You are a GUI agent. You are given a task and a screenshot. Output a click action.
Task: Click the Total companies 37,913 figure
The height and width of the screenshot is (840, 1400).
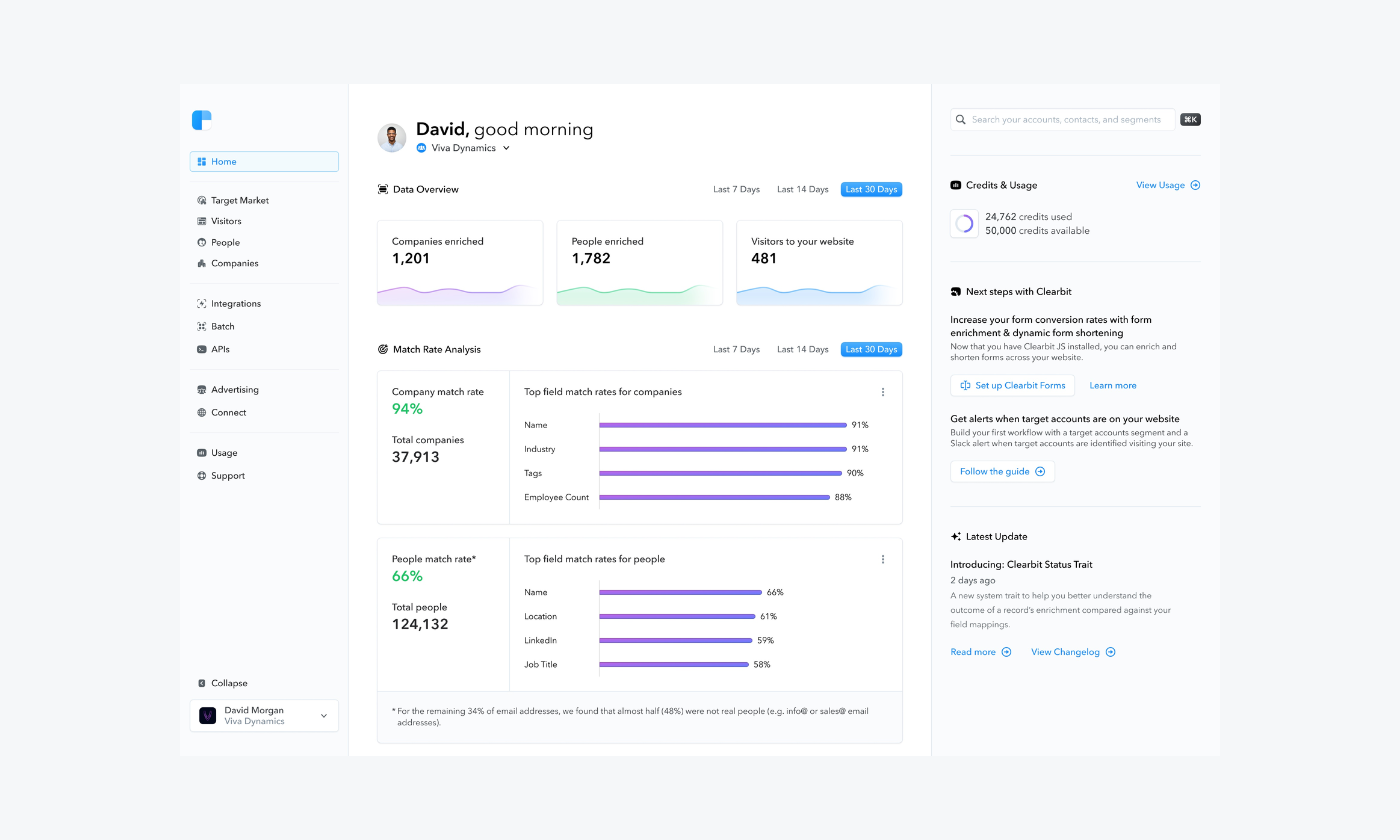point(415,457)
